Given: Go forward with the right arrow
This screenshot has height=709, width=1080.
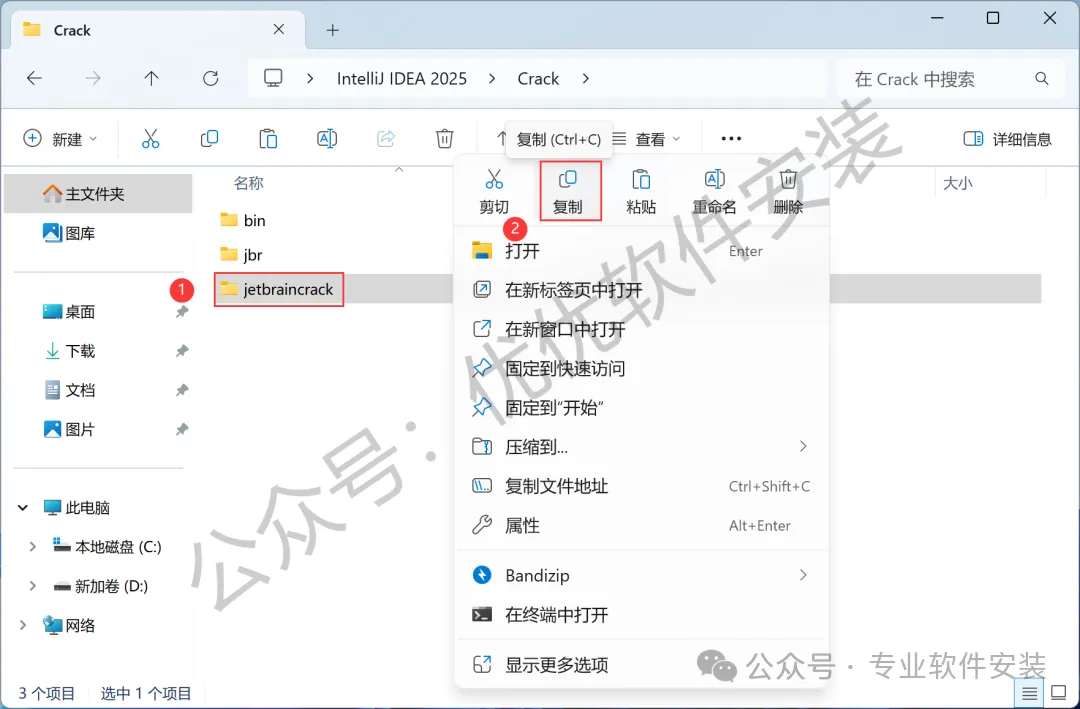Looking at the screenshot, I should 92,79.
